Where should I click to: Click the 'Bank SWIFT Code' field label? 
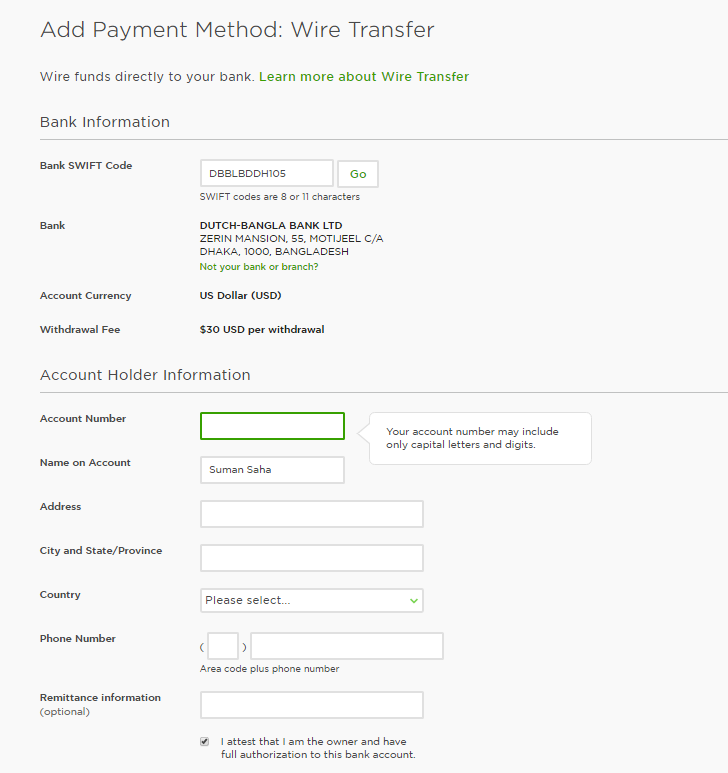(86, 166)
